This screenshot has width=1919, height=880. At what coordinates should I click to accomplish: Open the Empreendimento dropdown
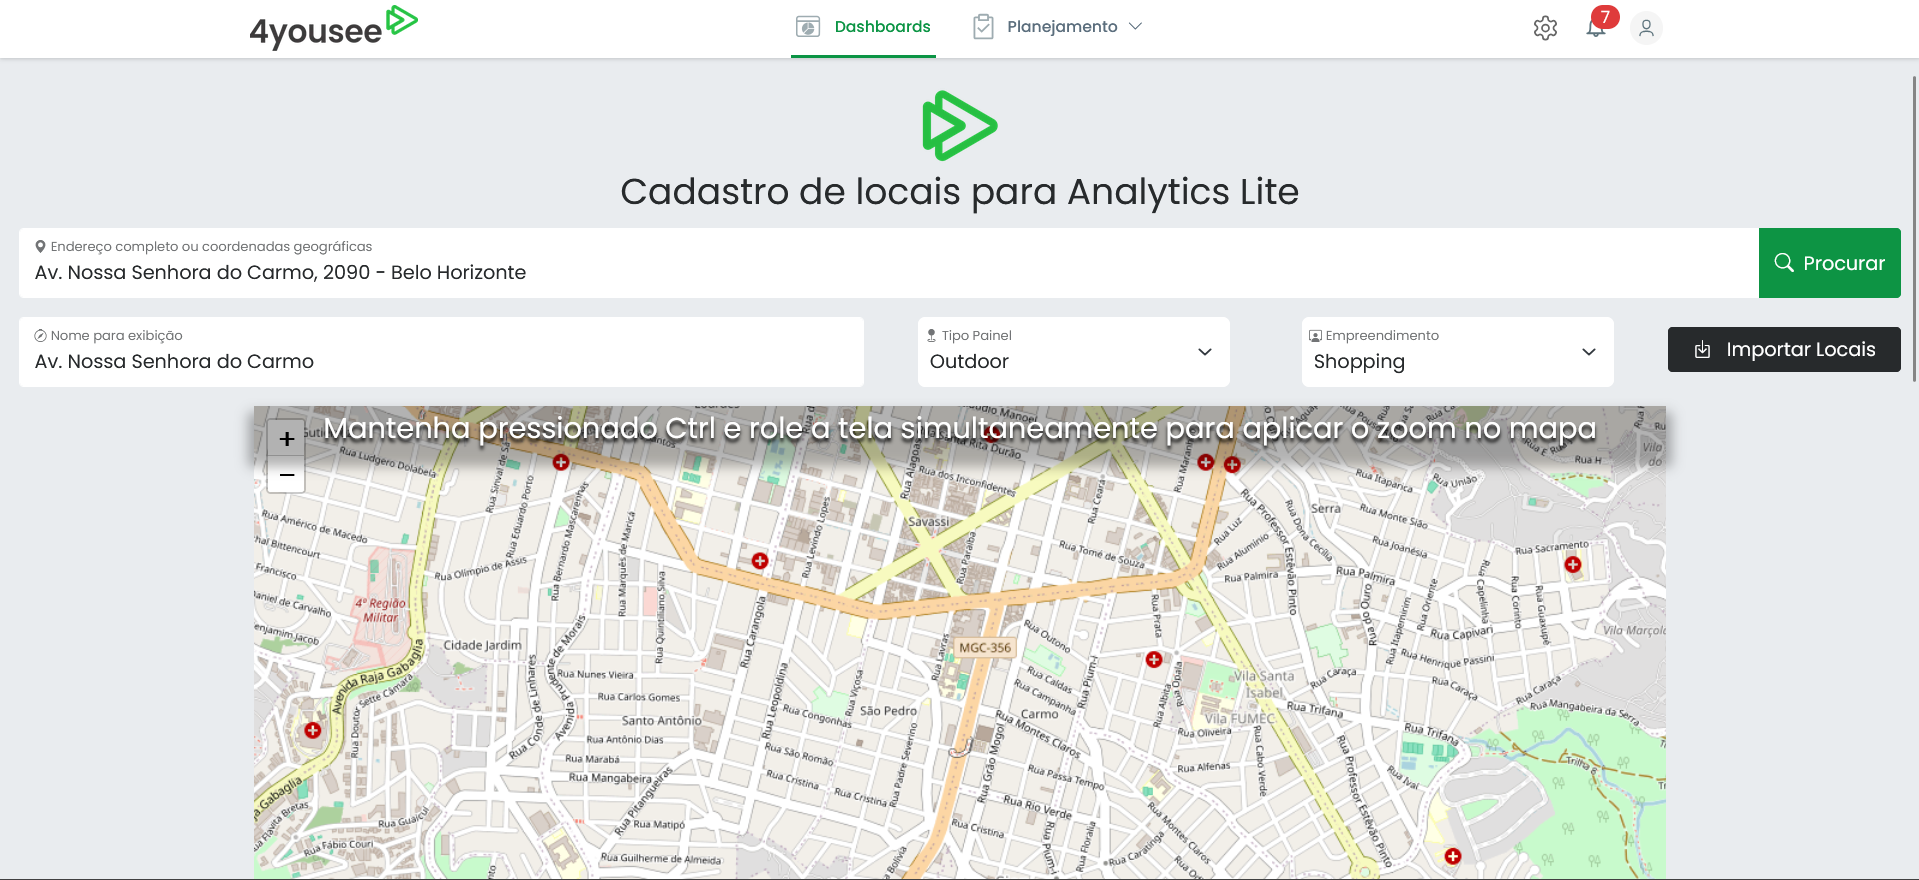coord(1457,352)
